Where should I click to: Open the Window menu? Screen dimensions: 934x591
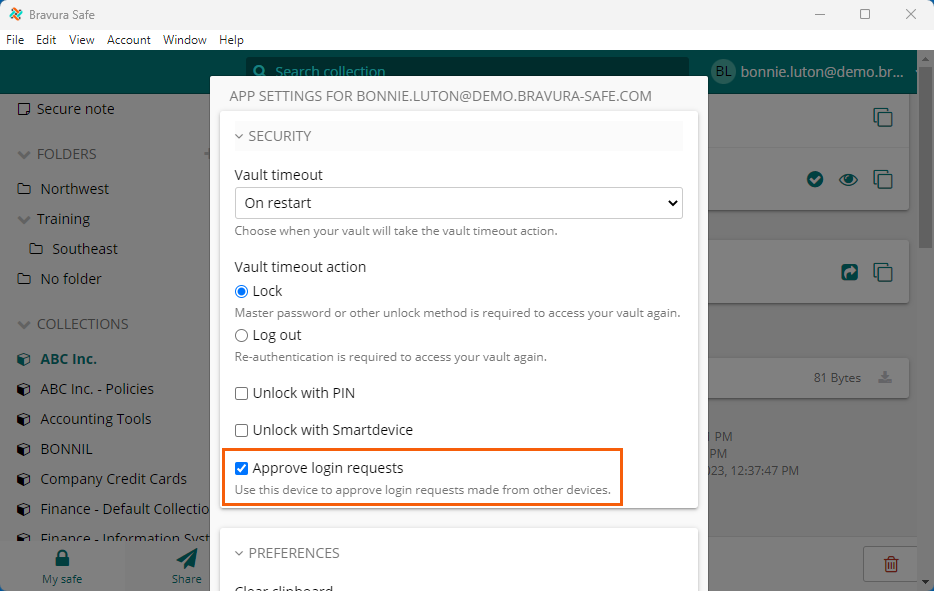[x=185, y=40]
